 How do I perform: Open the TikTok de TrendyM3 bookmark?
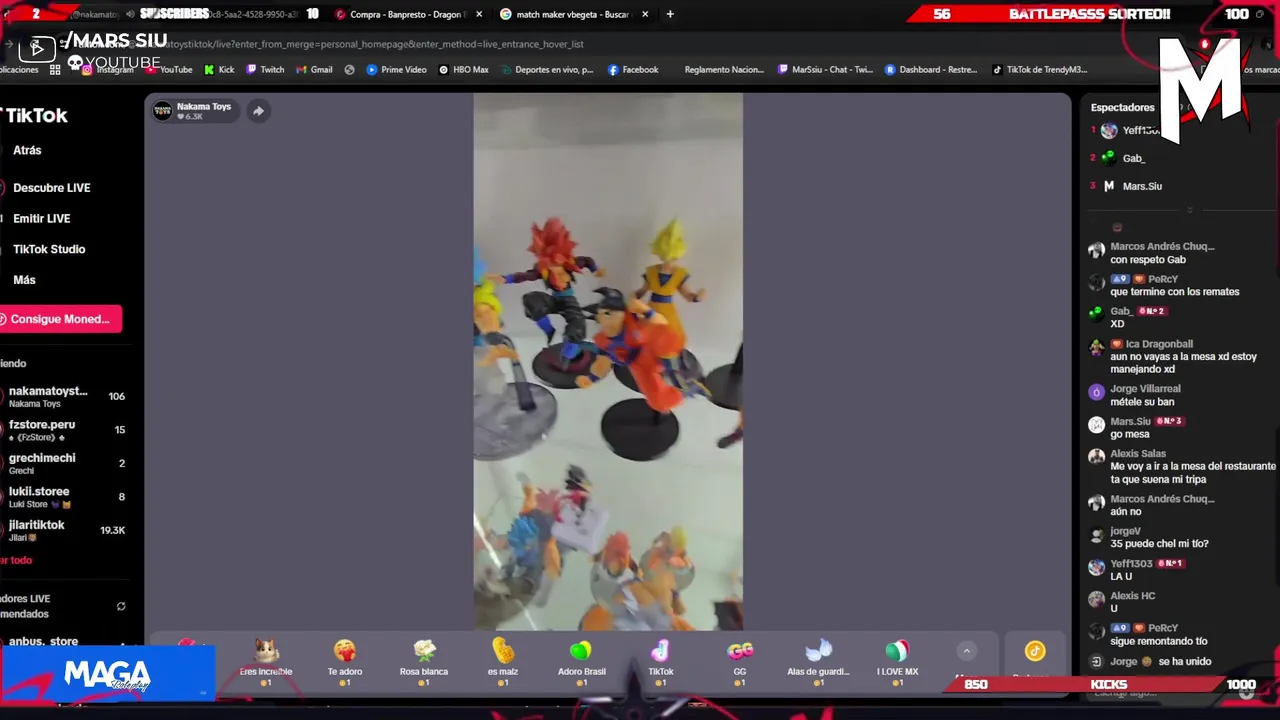1039,70
